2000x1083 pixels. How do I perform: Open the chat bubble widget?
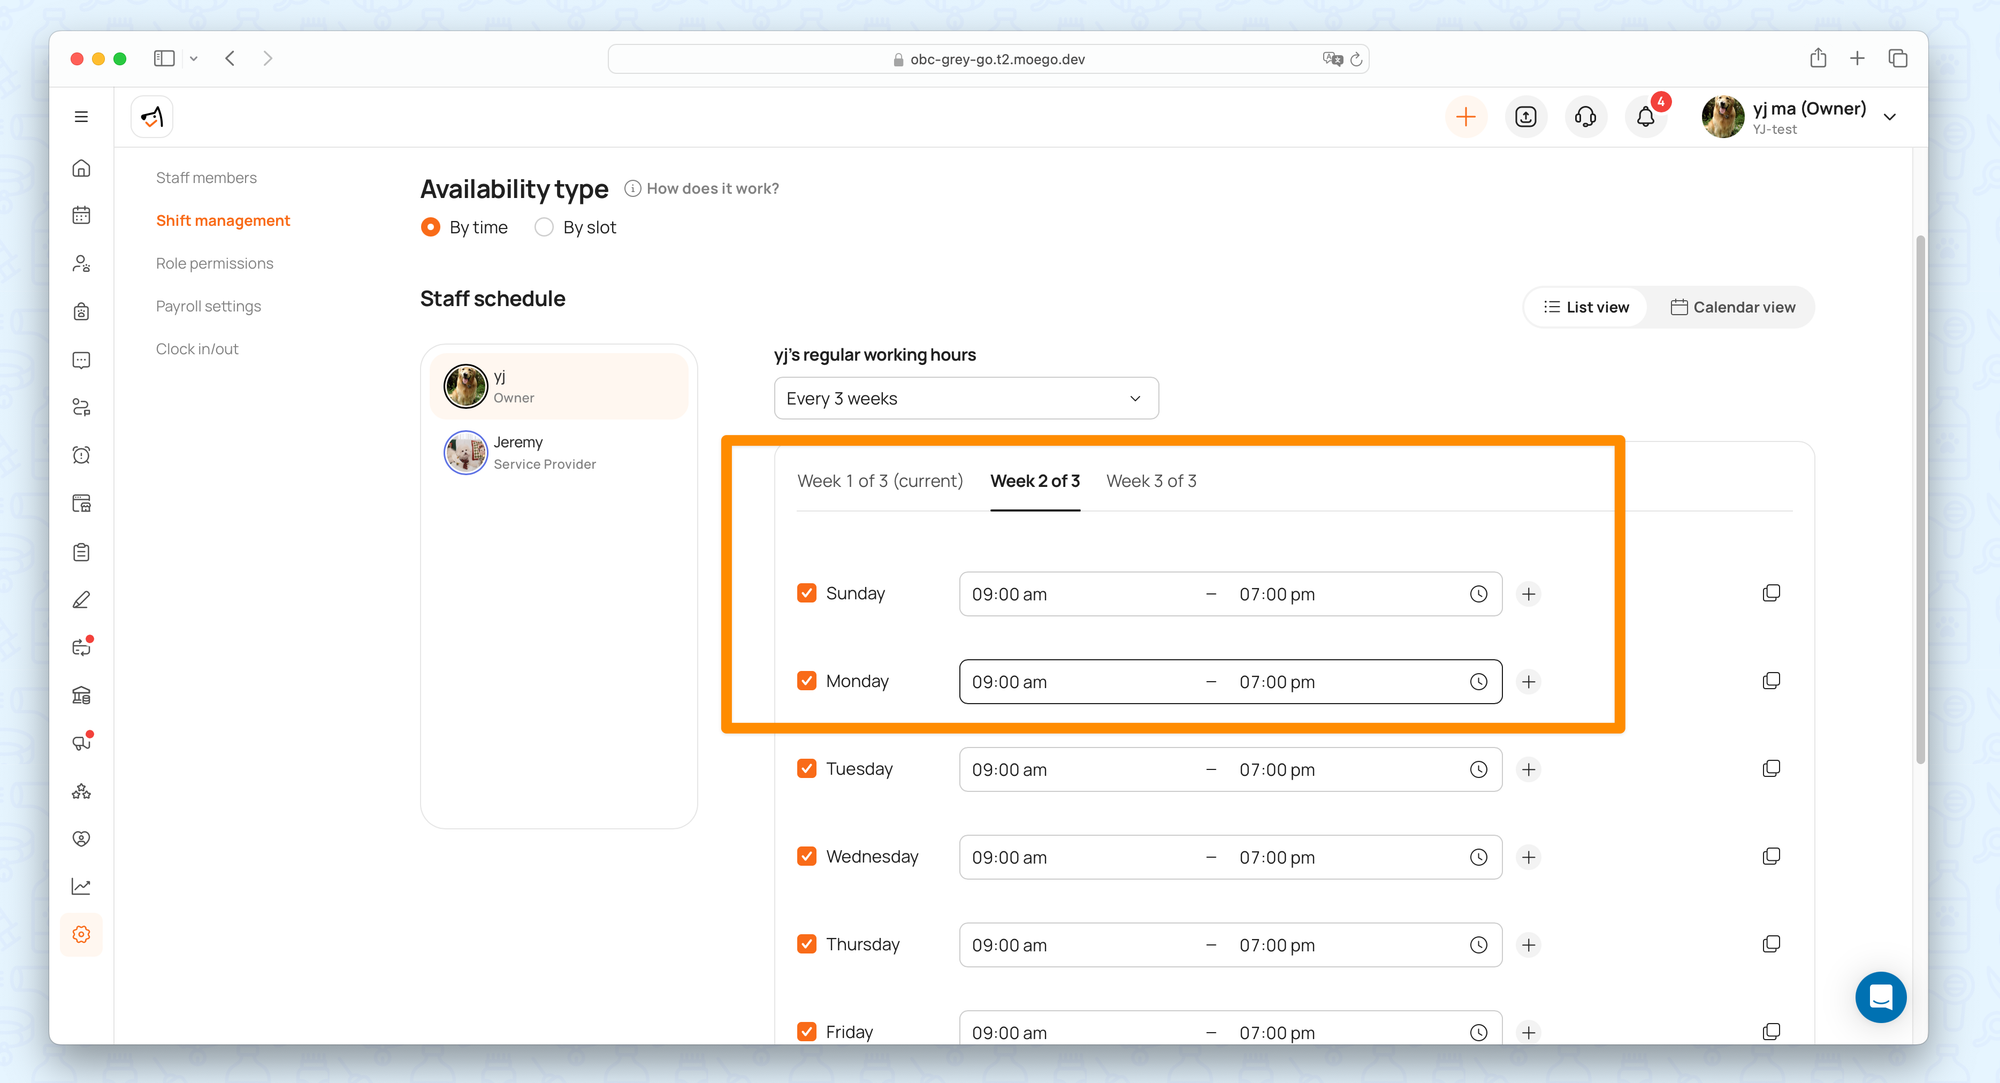pos(1880,997)
